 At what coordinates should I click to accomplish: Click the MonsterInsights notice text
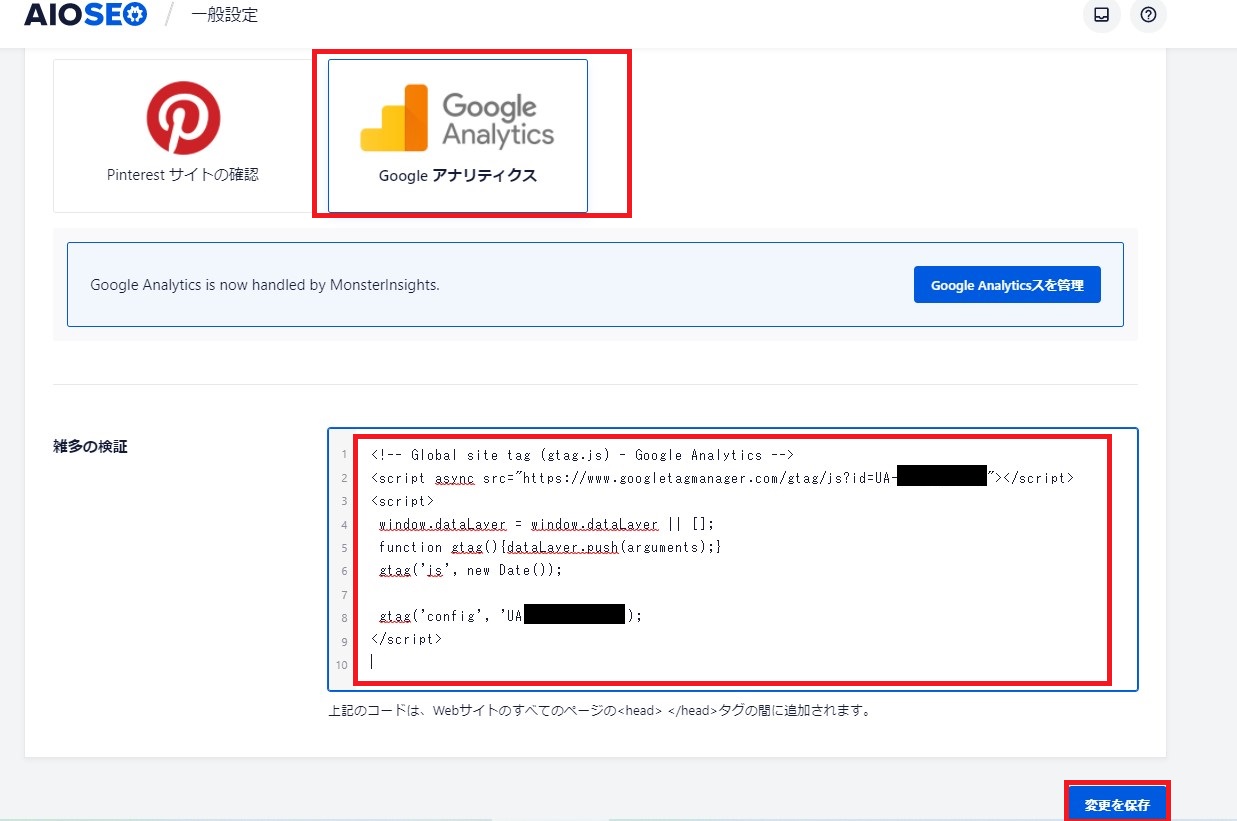[265, 285]
